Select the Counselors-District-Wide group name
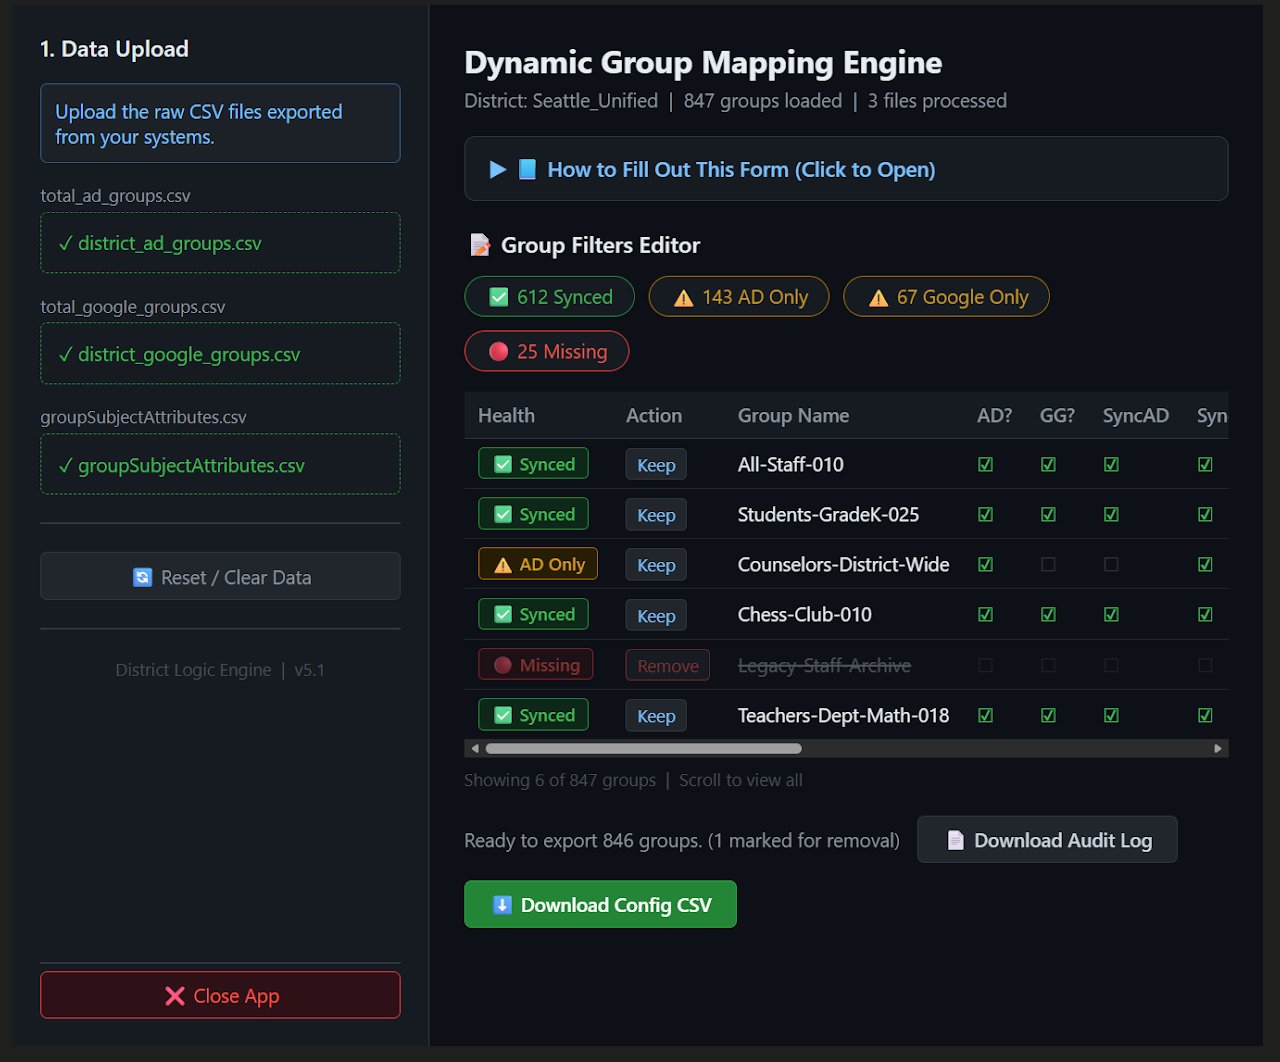The height and width of the screenshot is (1062, 1280). (x=844, y=564)
